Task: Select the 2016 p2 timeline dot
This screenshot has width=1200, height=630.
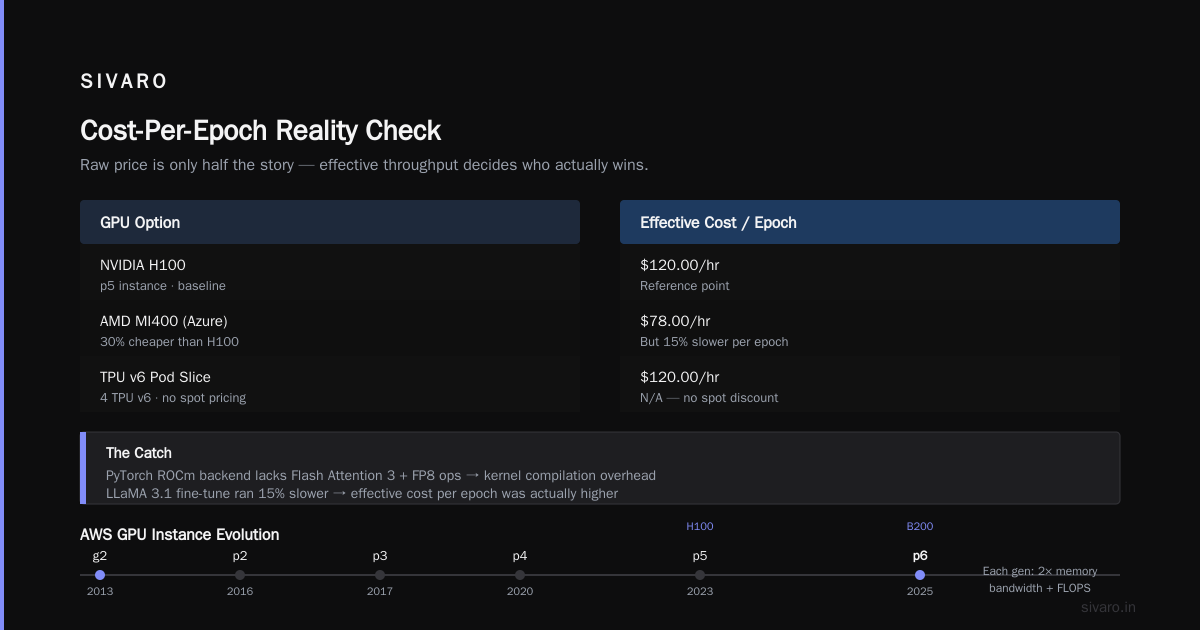Action: (240, 575)
